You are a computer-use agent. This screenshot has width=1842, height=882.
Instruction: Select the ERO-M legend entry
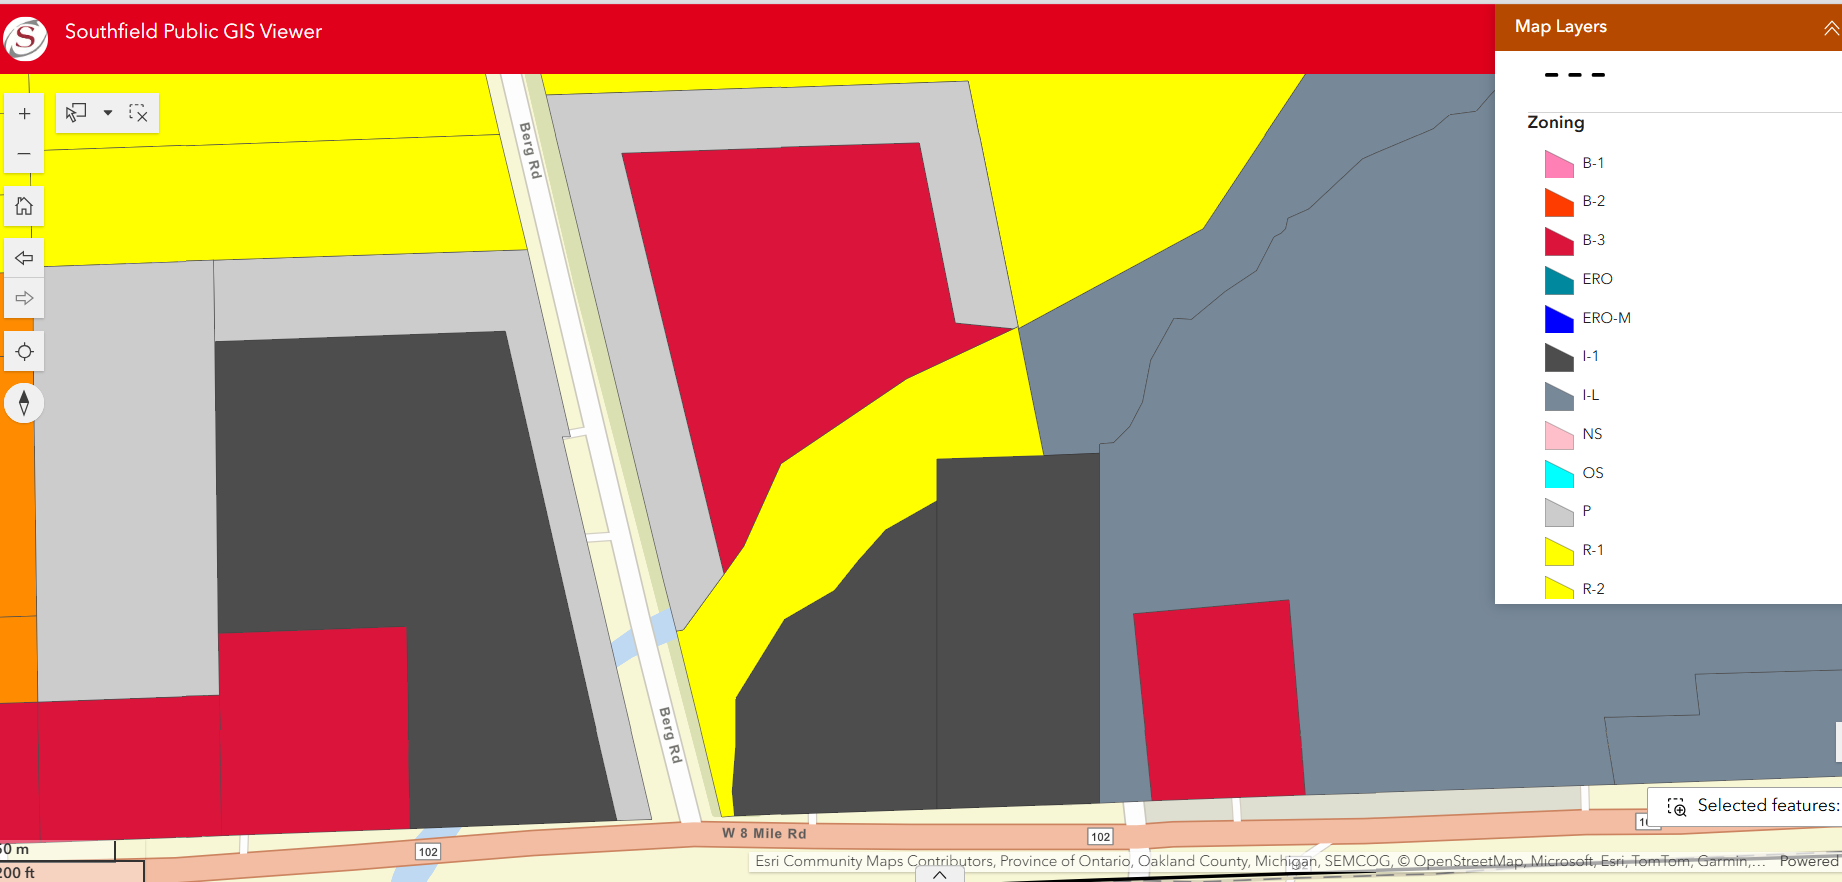(x=1605, y=318)
